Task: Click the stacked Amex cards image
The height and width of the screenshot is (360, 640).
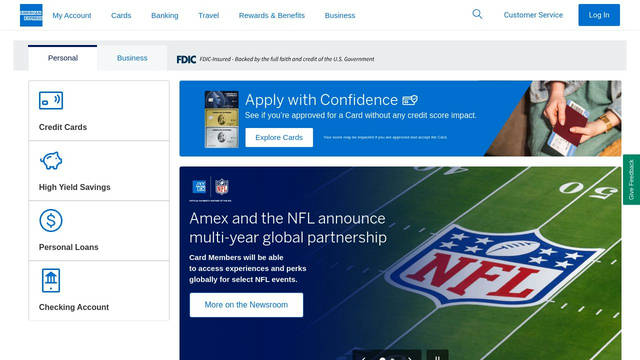Action: pos(222,119)
